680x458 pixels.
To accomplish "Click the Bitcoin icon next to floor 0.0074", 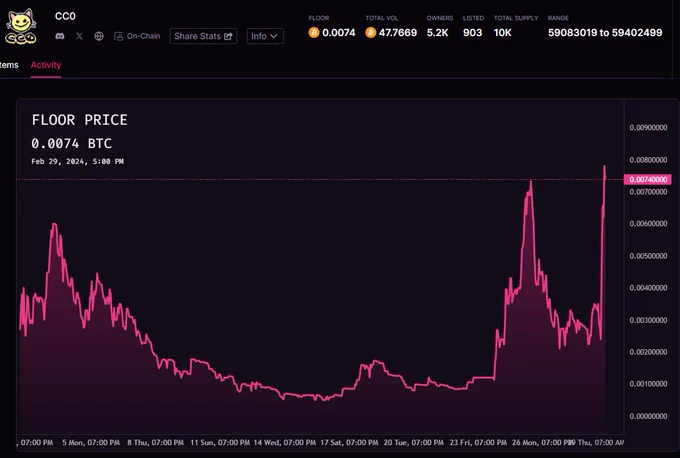I will 314,33.
